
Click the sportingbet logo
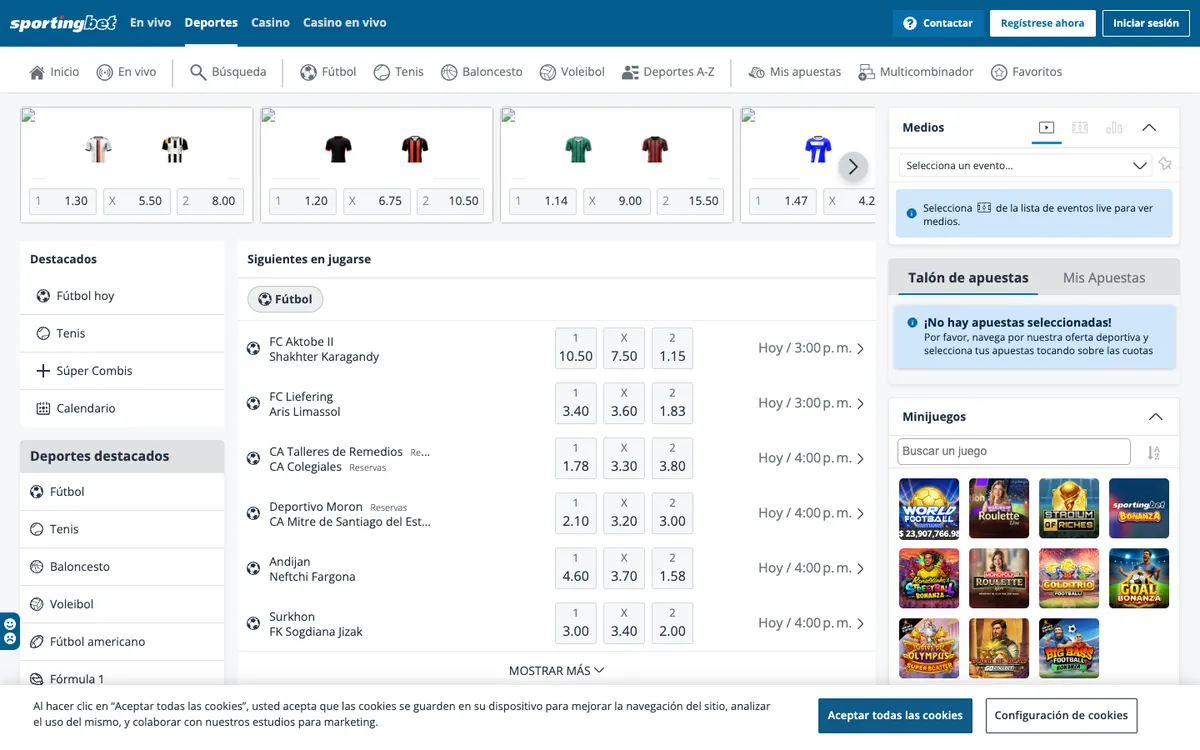coord(63,23)
